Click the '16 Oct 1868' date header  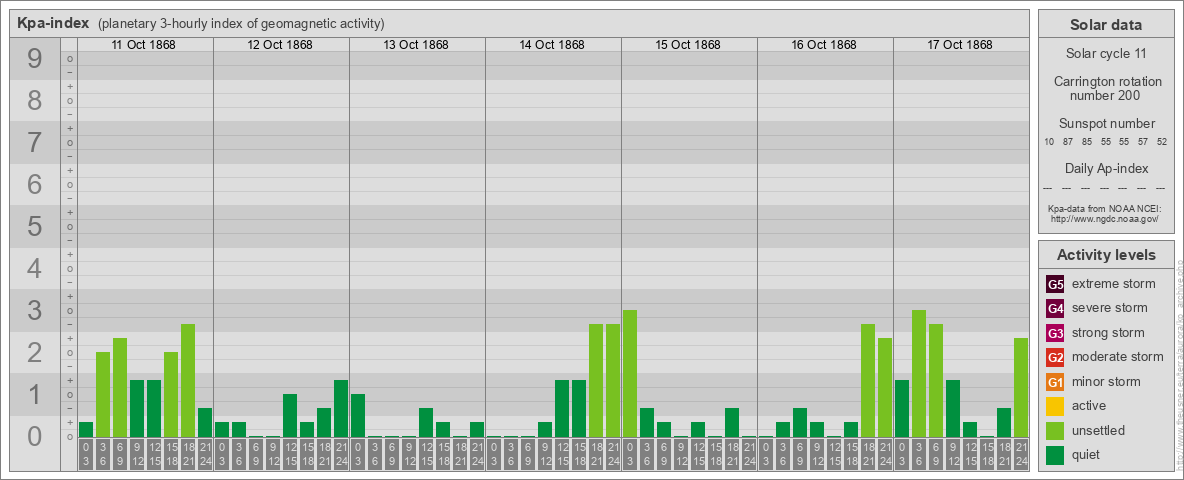824,45
